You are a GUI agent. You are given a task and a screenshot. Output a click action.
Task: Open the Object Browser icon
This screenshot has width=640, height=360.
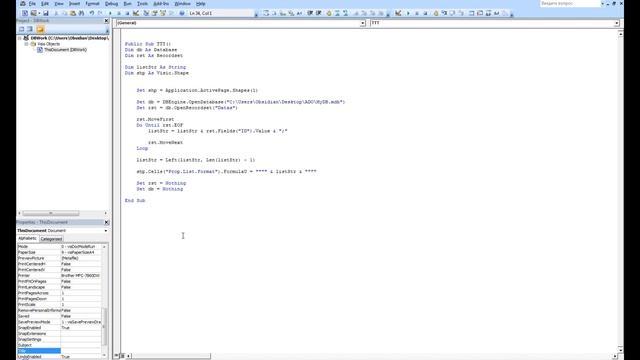(x=163, y=13)
